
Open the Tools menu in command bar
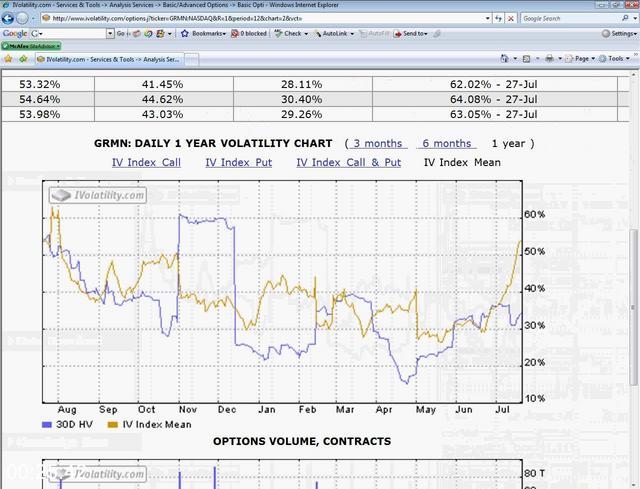614,59
